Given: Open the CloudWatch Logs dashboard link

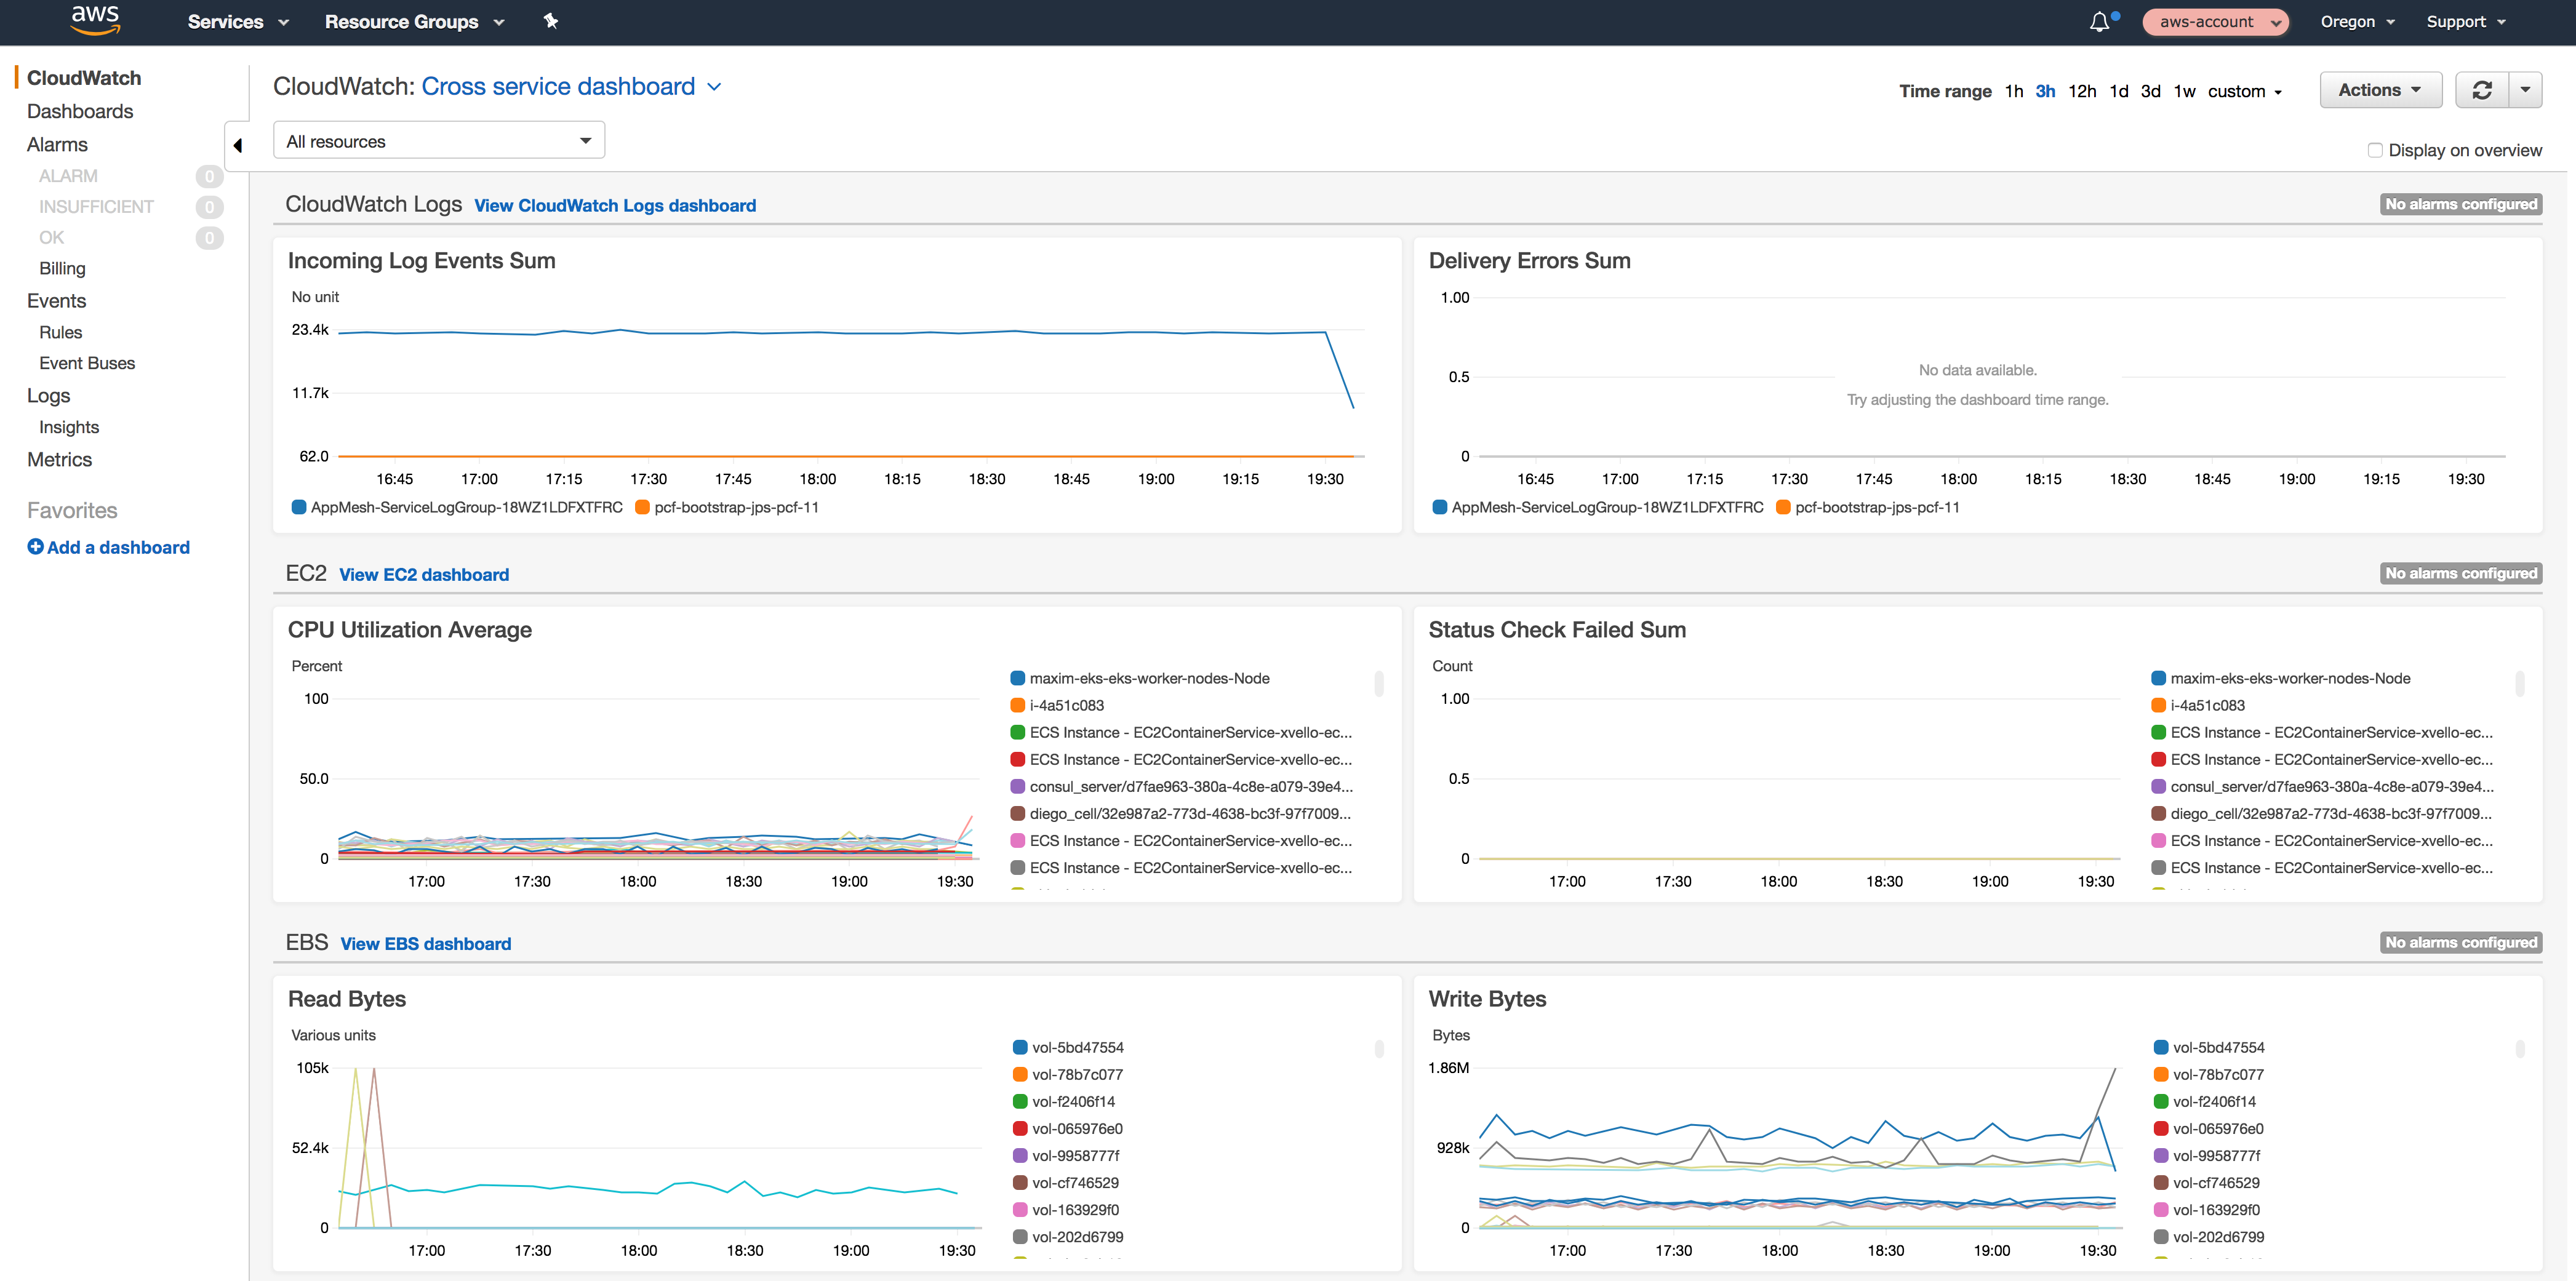Looking at the screenshot, I should tap(614, 205).
